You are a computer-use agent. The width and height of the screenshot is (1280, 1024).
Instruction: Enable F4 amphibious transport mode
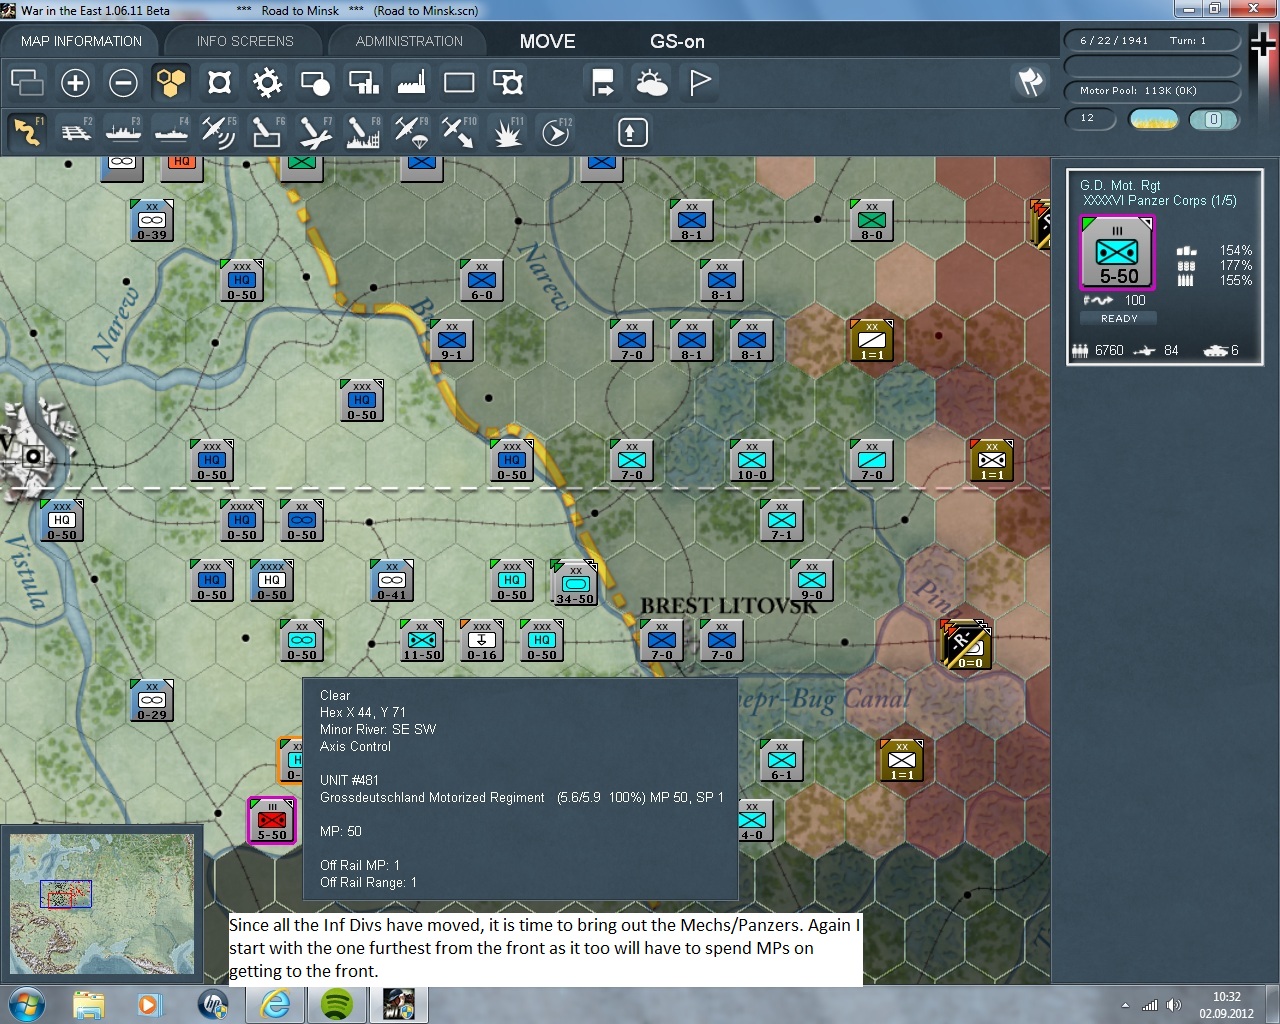tap(171, 131)
